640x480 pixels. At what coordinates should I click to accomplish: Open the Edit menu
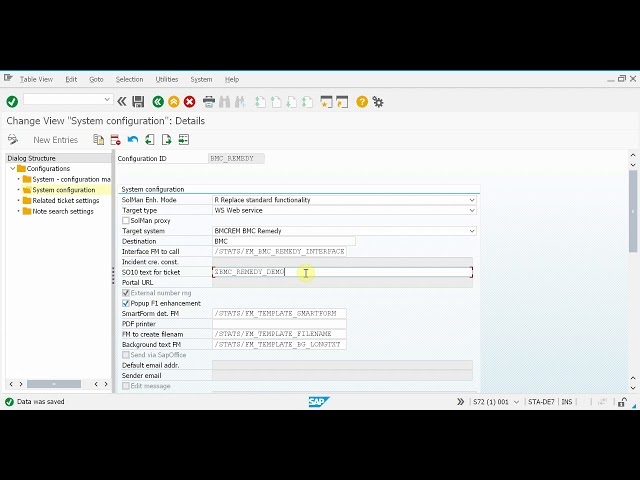[71, 79]
